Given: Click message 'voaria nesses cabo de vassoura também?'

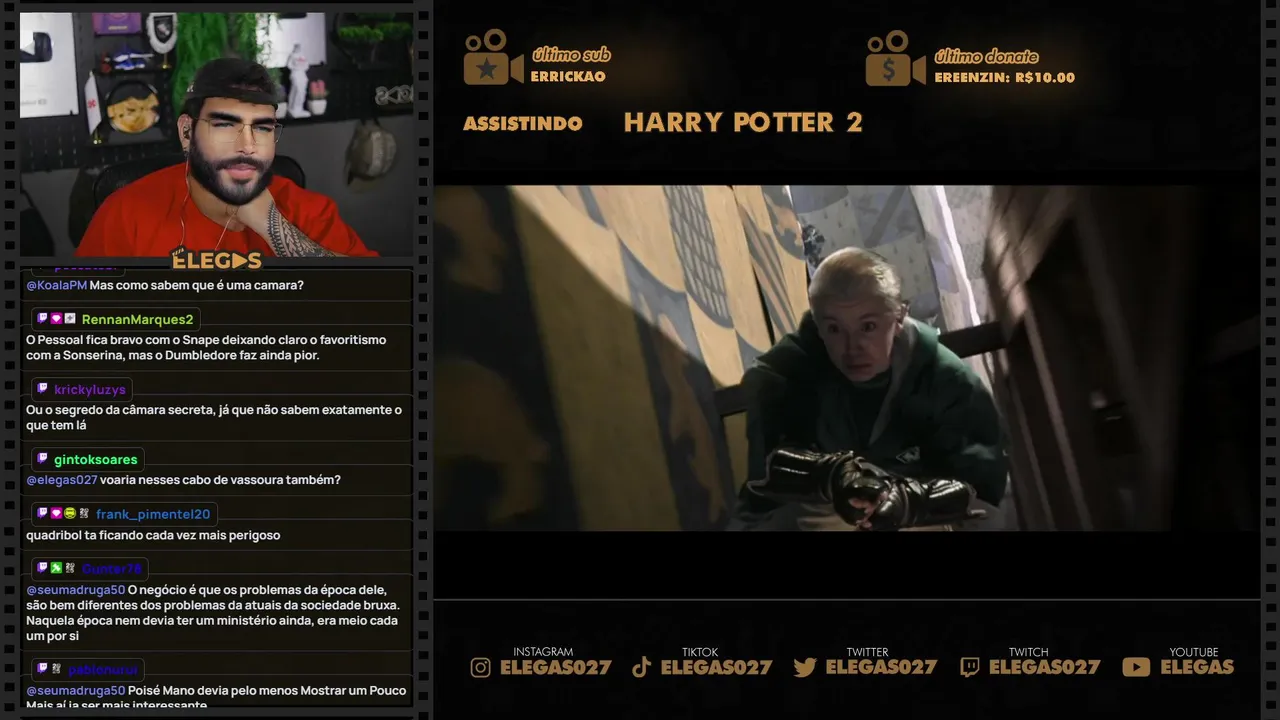Looking at the screenshot, I should coord(220,480).
